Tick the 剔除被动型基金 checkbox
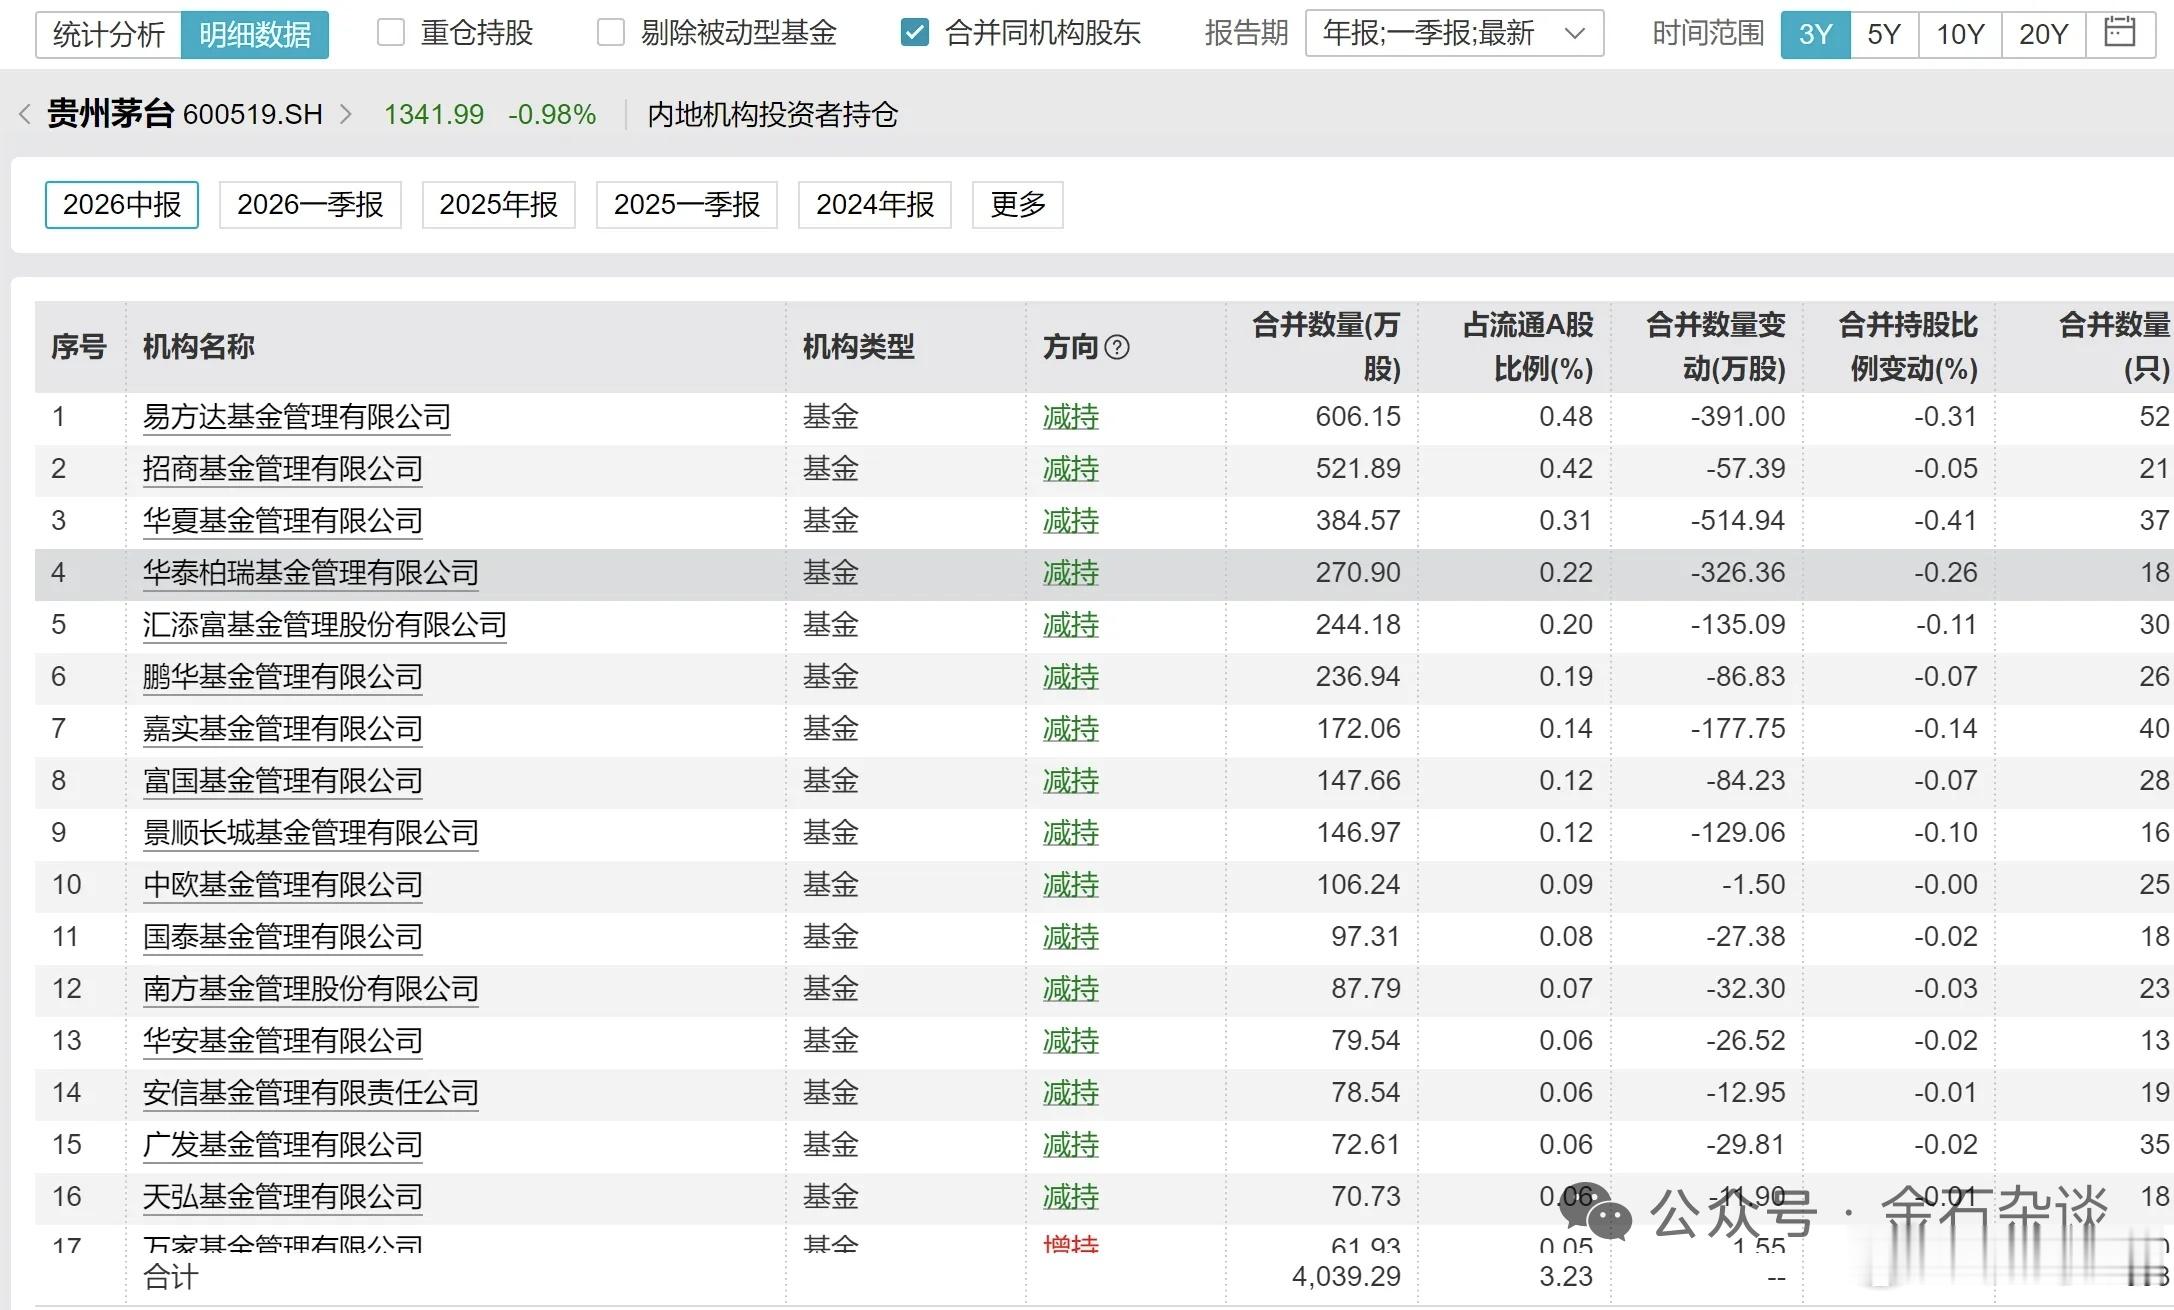Viewport: 2174px width, 1310px height. point(611,33)
